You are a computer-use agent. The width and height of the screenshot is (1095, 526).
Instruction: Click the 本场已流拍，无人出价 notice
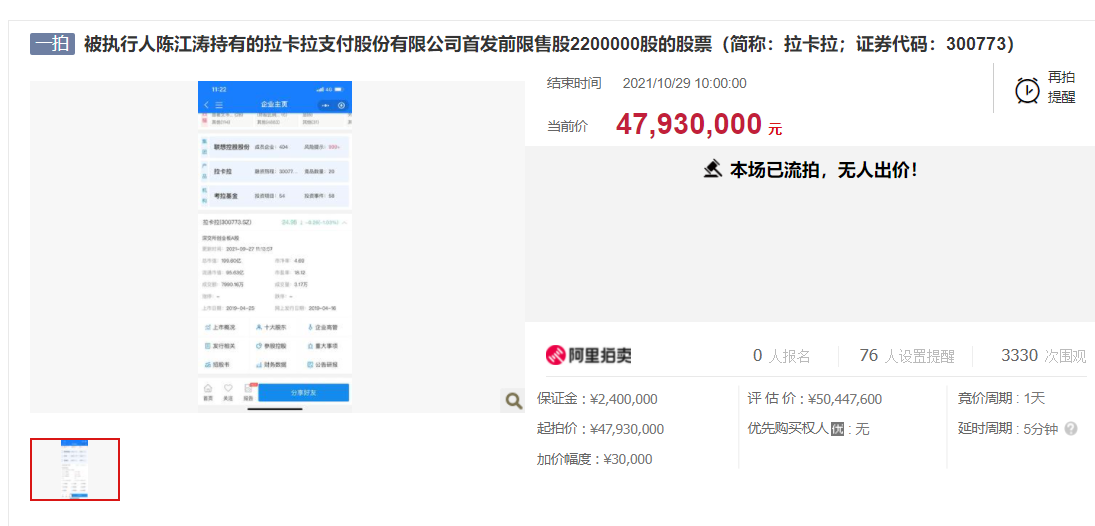coord(823,170)
